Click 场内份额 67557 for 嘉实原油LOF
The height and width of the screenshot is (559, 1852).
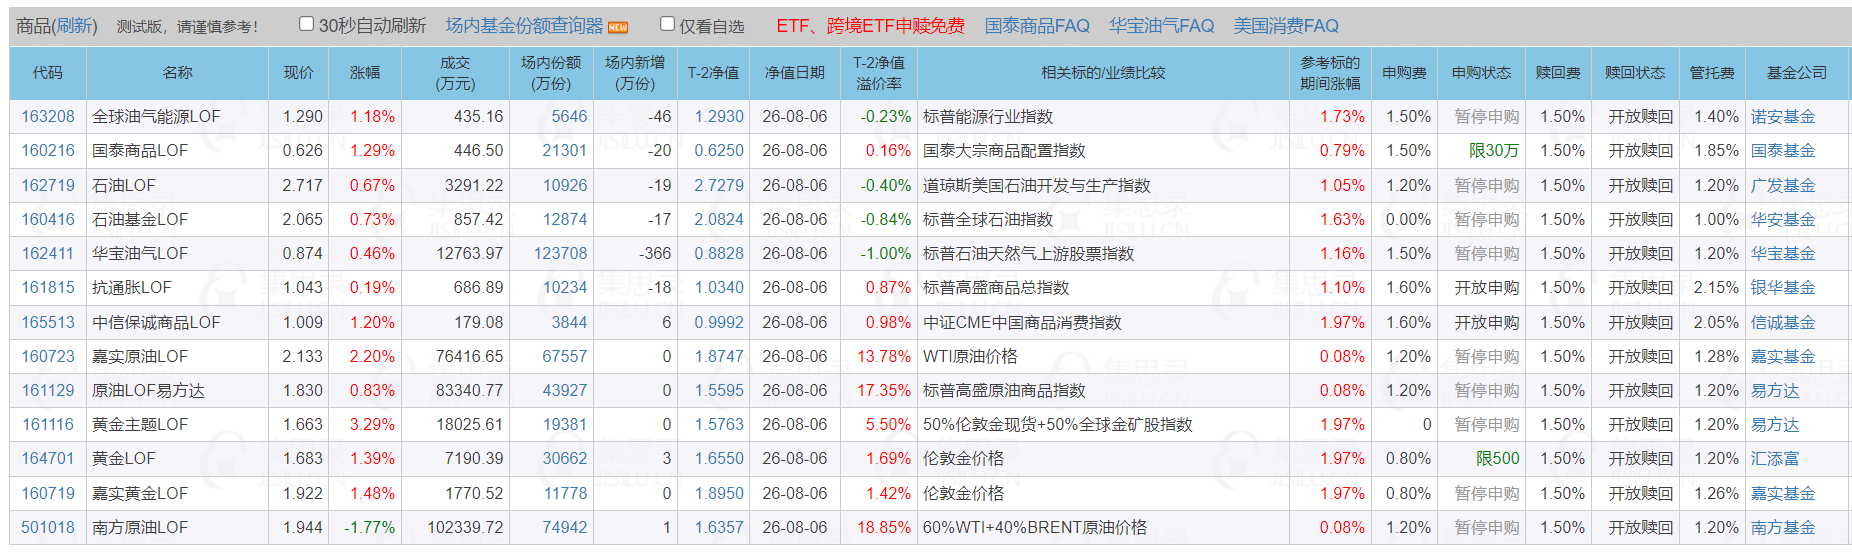(x=565, y=356)
